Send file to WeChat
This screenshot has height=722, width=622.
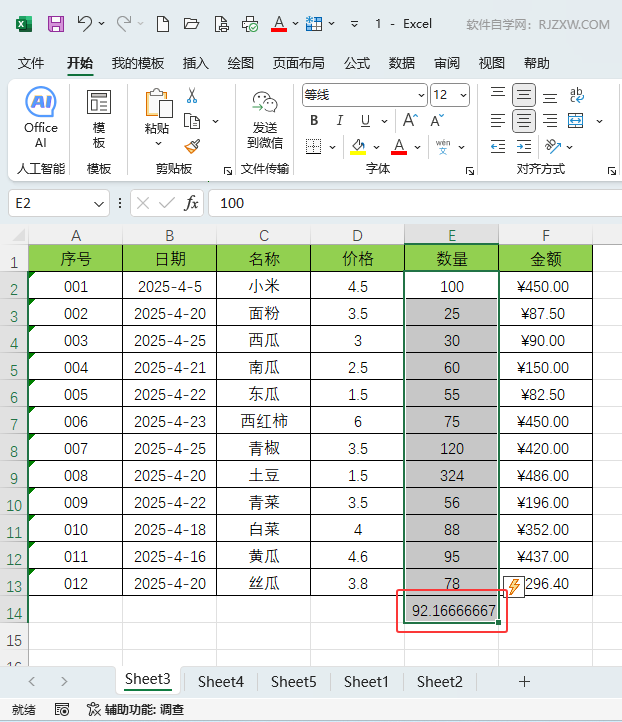click(x=265, y=120)
